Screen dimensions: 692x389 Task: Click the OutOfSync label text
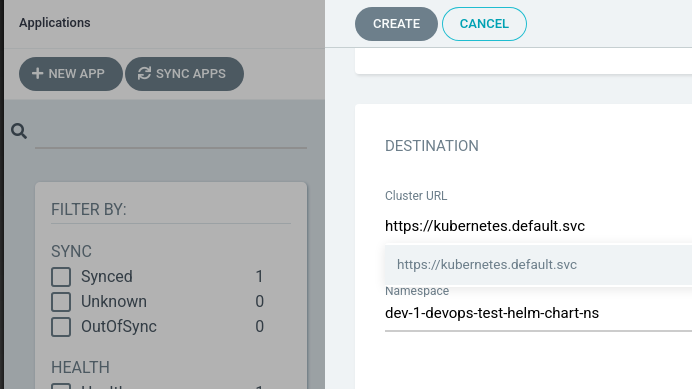[x=119, y=326]
